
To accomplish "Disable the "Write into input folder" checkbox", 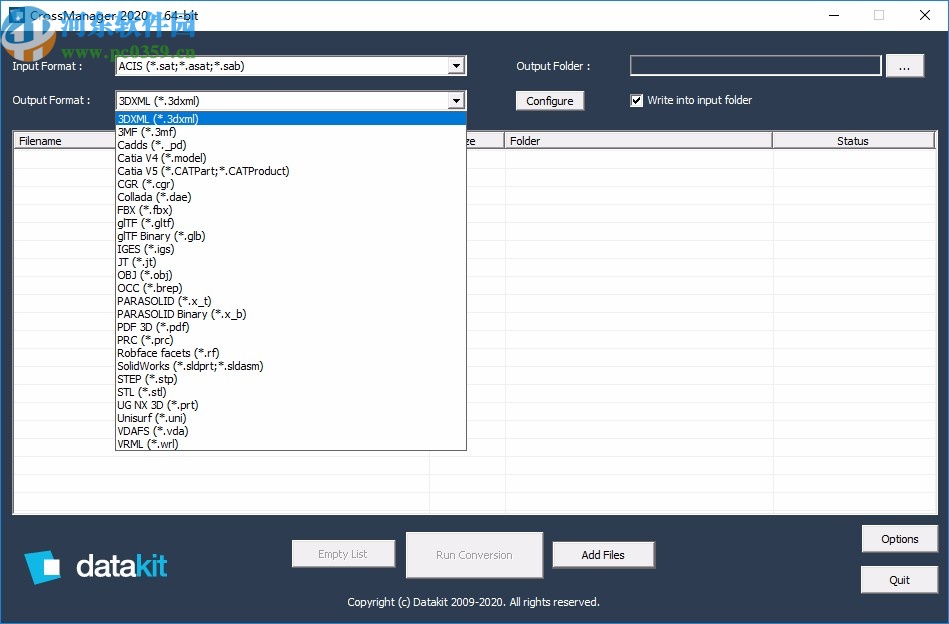I will 637,100.
